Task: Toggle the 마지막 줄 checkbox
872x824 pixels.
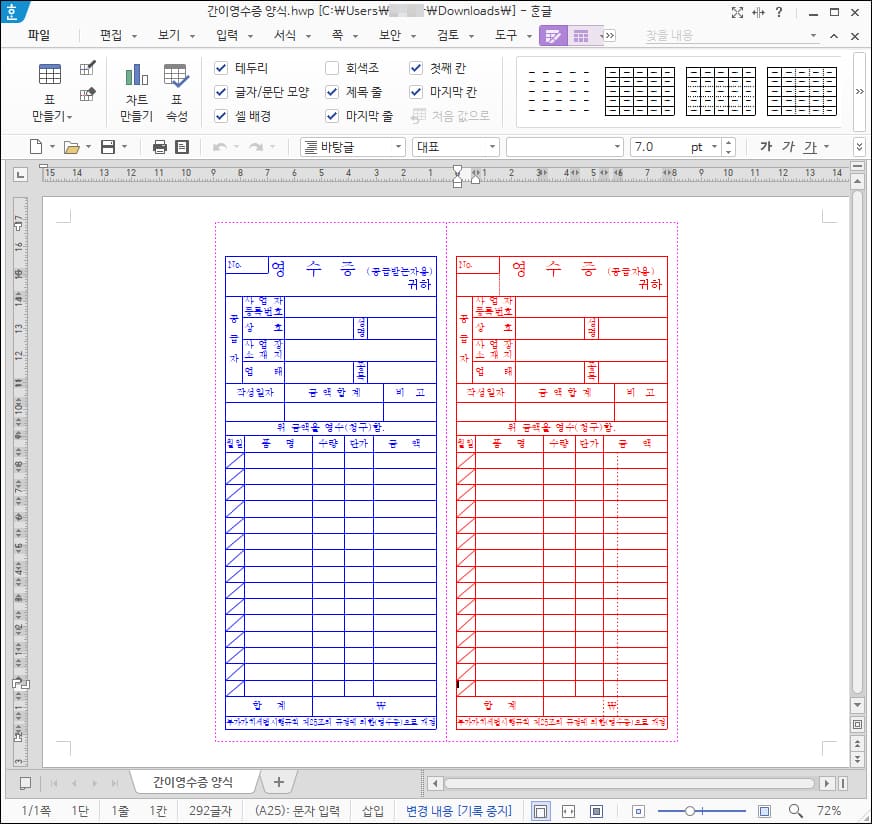Action: coord(332,116)
